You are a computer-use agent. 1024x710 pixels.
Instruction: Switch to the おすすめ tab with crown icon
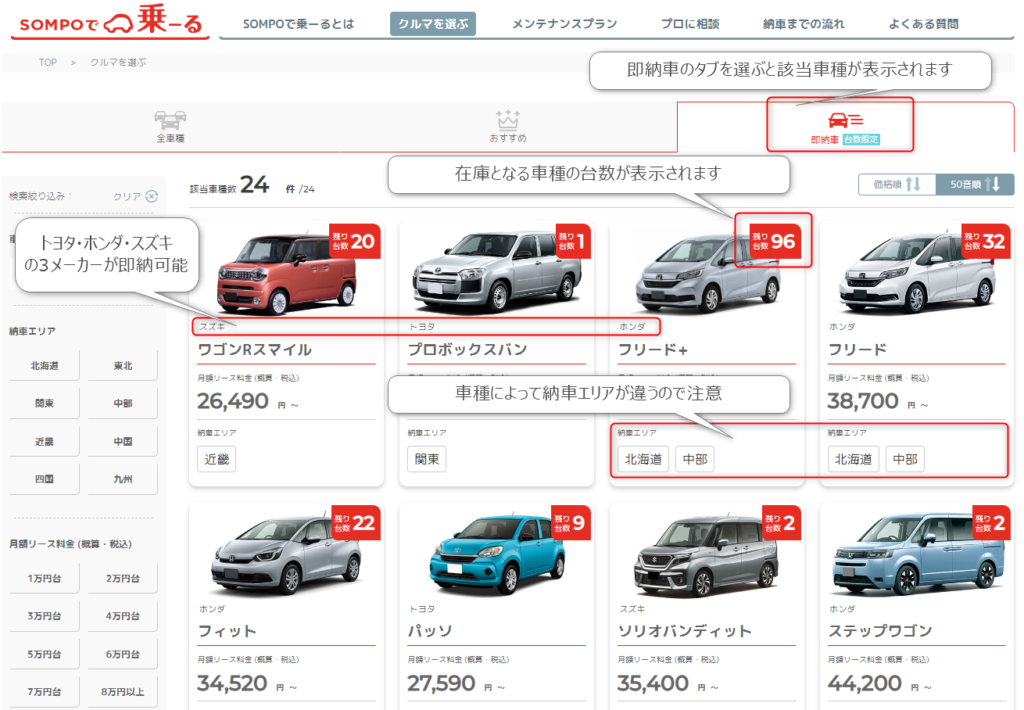[508, 126]
